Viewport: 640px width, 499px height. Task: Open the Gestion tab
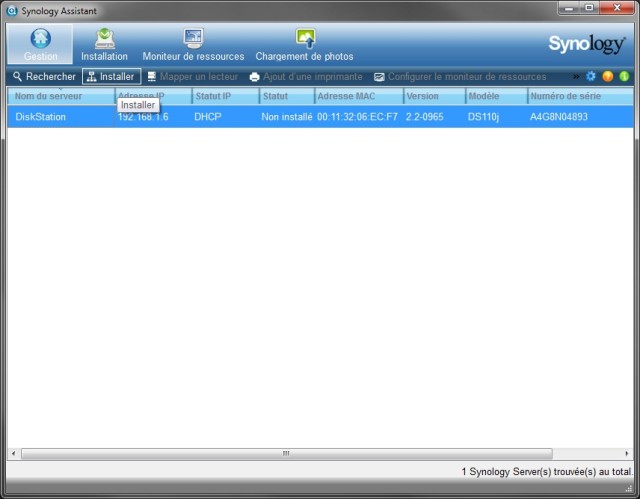pyautogui.click(x=40, y=44)
